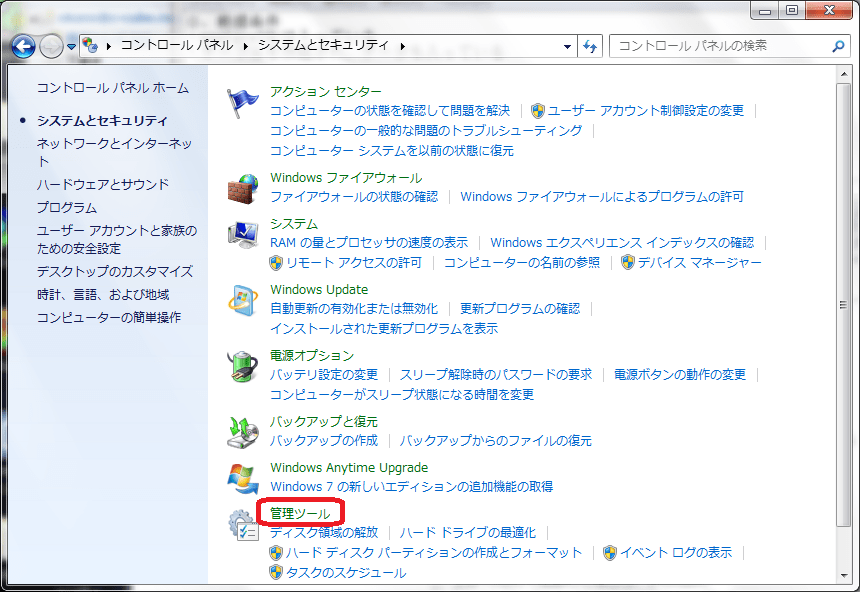The width and height of the screenshot is (860, 592).
Task: Click コンピューターの状態を確認して問題を解決
Action: [x=390, y=111]
